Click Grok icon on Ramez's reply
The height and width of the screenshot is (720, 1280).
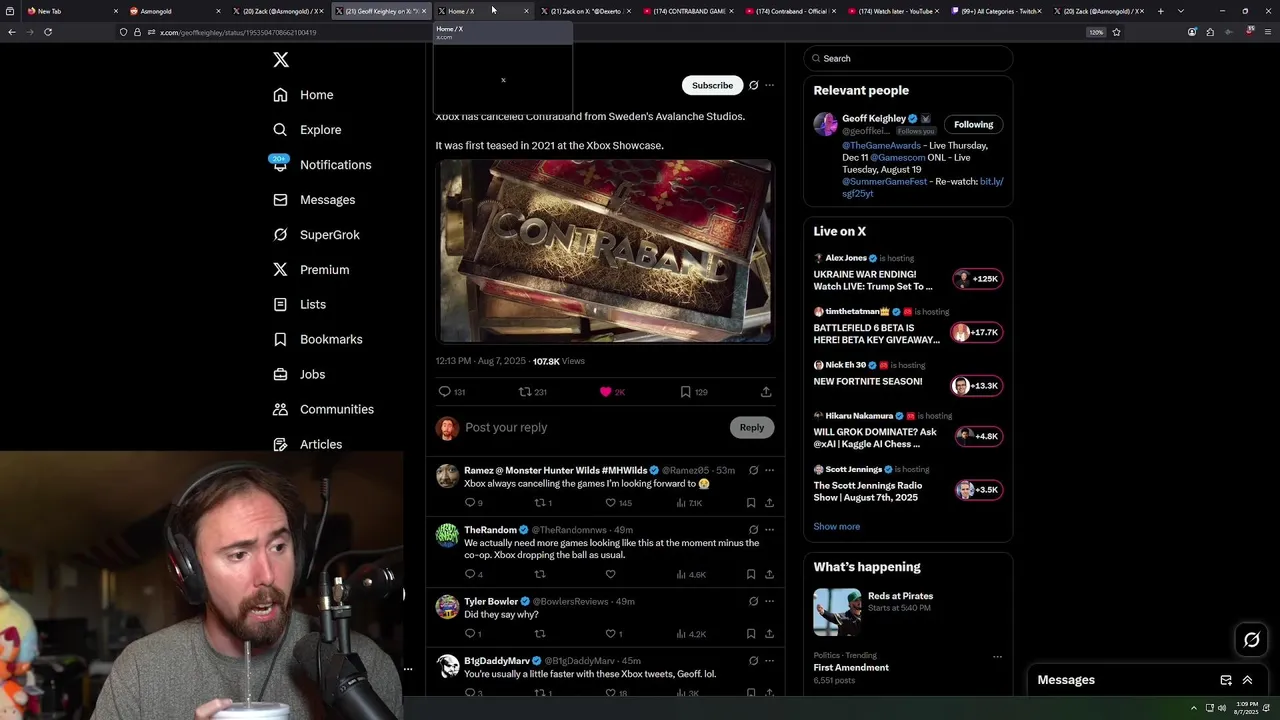[754, 470]
